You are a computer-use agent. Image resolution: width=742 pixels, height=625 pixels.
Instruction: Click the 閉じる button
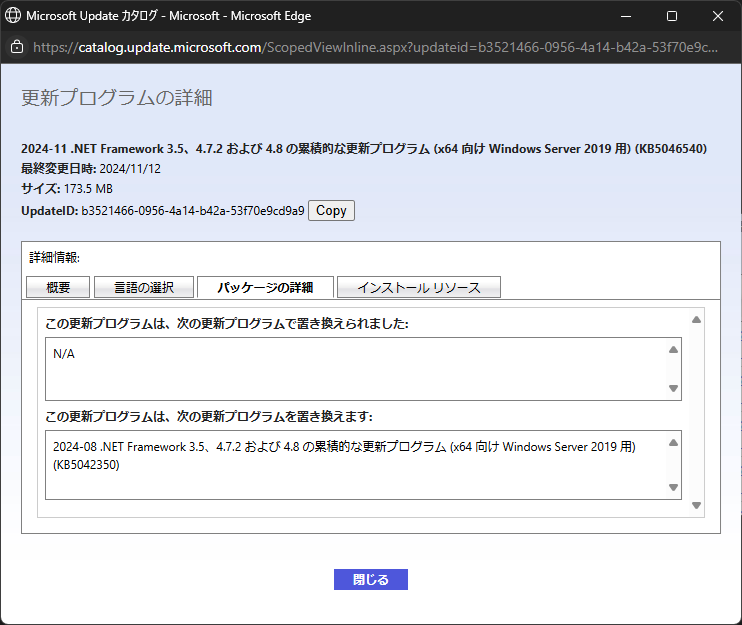point(371,580)
